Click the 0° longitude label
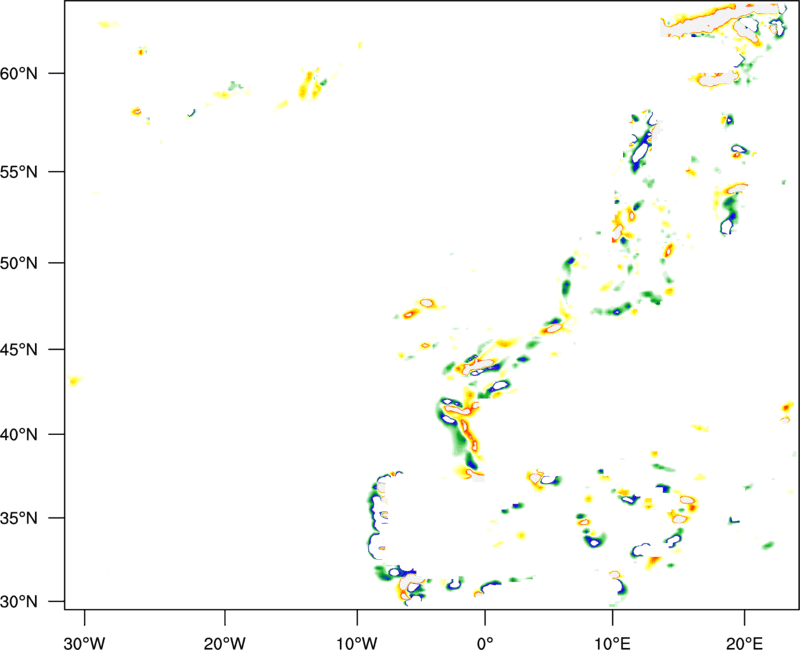The image size is (800, 650). pyautogui.click(x=485, y=643)
